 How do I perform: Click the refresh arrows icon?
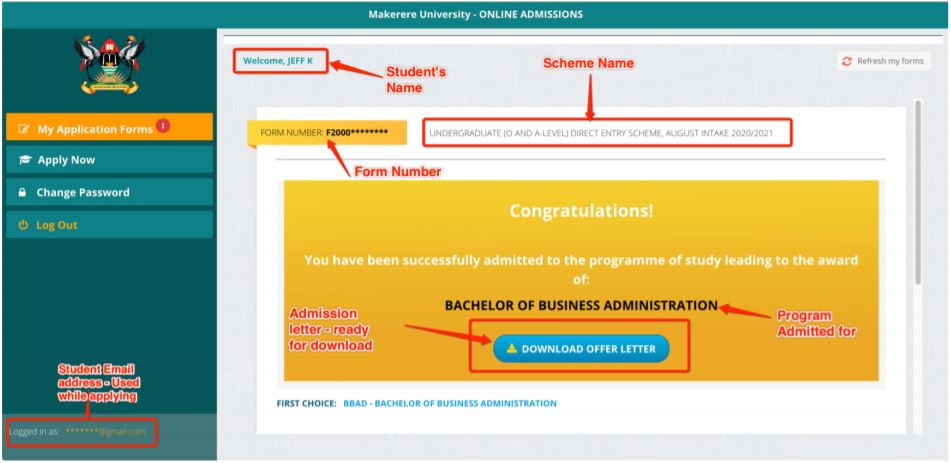(x=847, y=61)
